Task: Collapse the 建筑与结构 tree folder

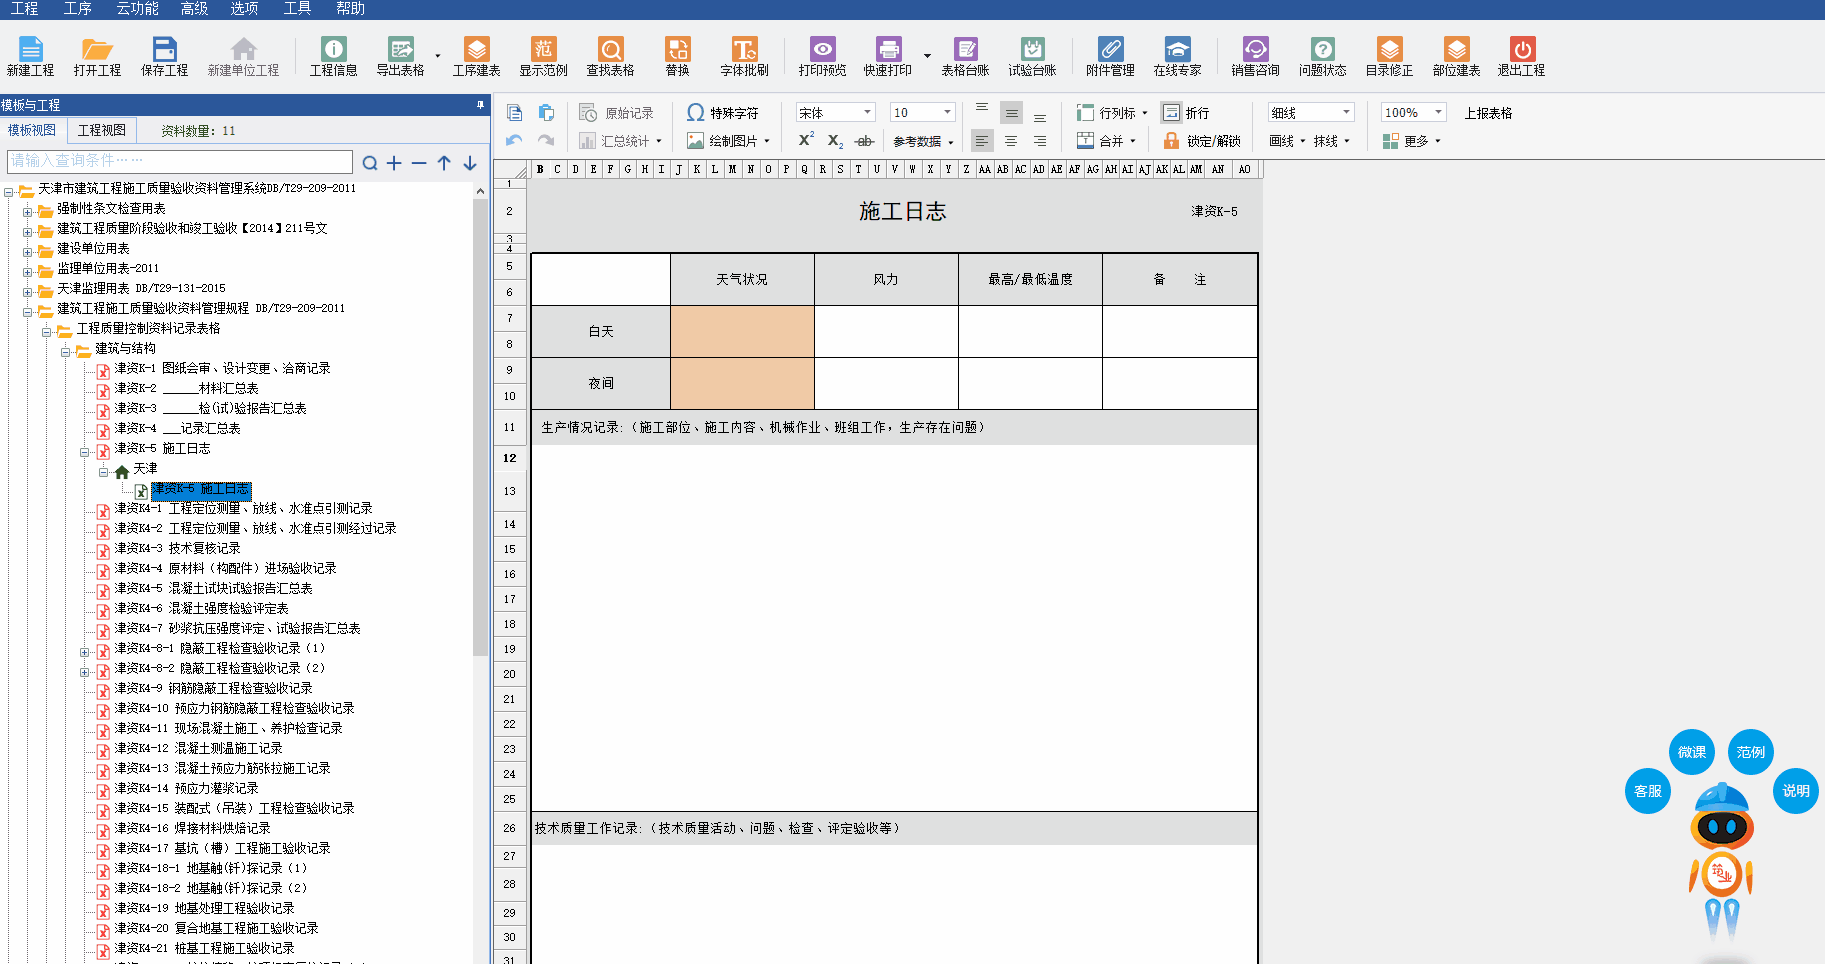Action: coord(66,351)
